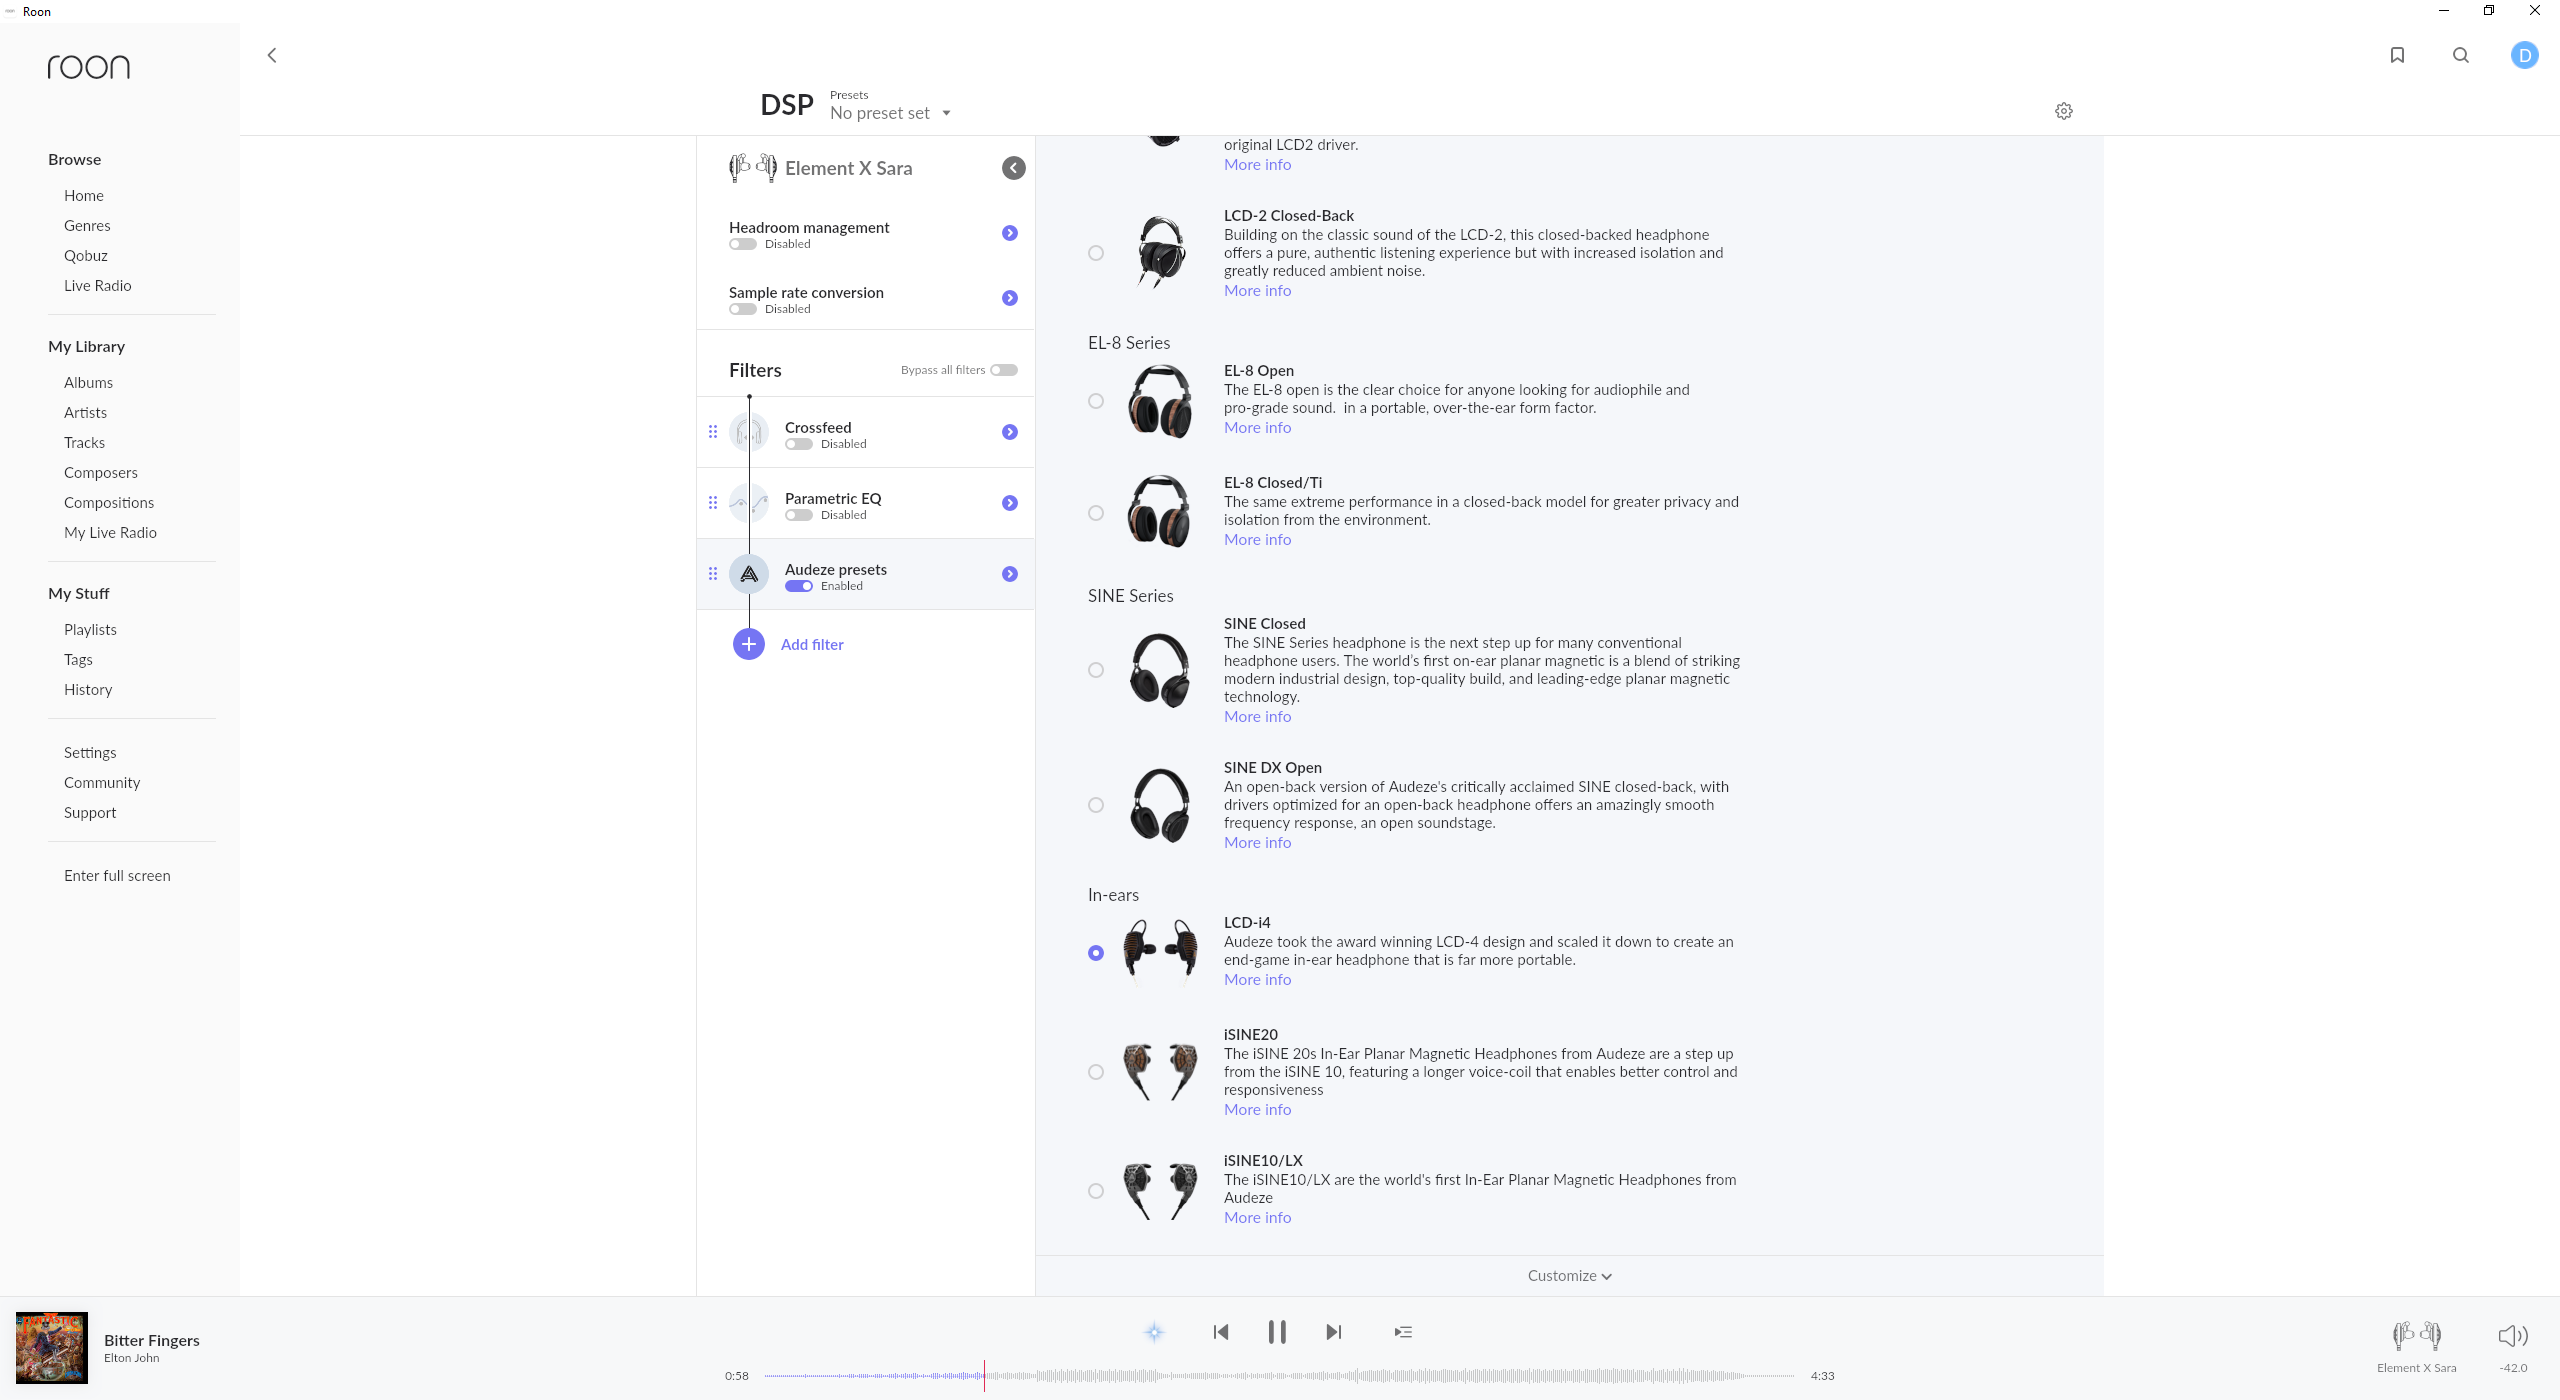Go back using the top-left arrow

click(271, 55)
